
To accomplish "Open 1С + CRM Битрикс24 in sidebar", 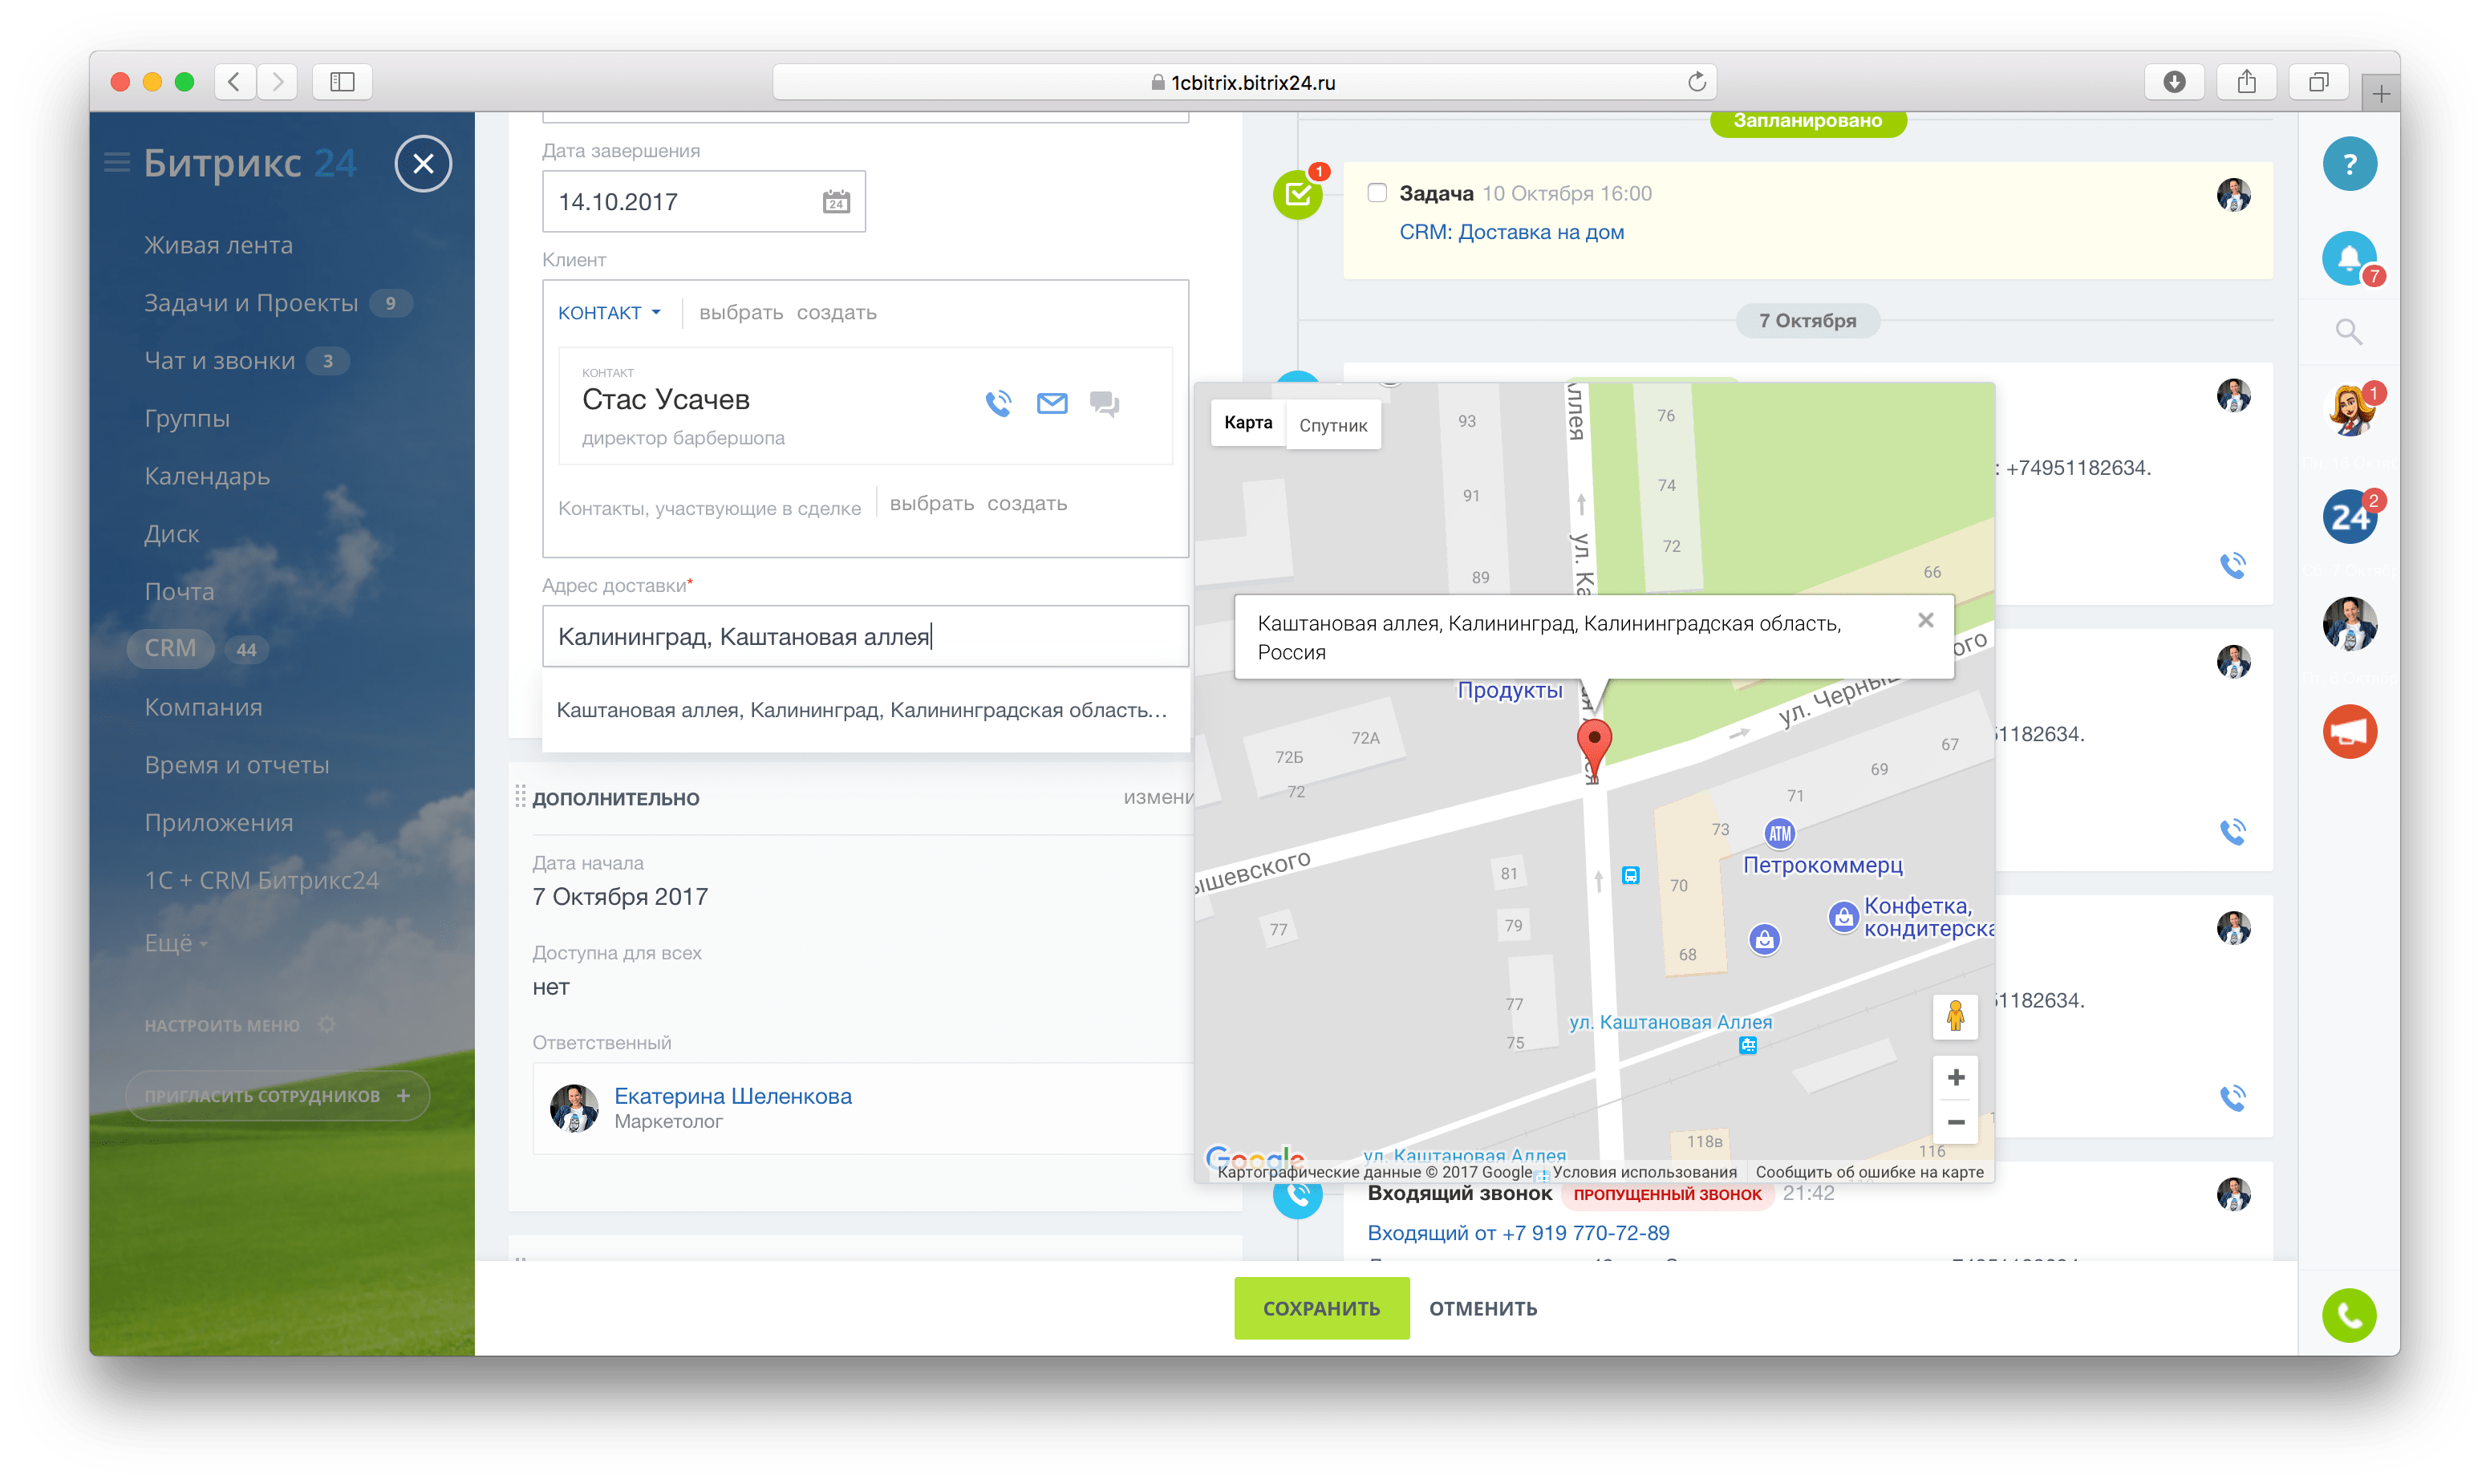I will 261,881.
